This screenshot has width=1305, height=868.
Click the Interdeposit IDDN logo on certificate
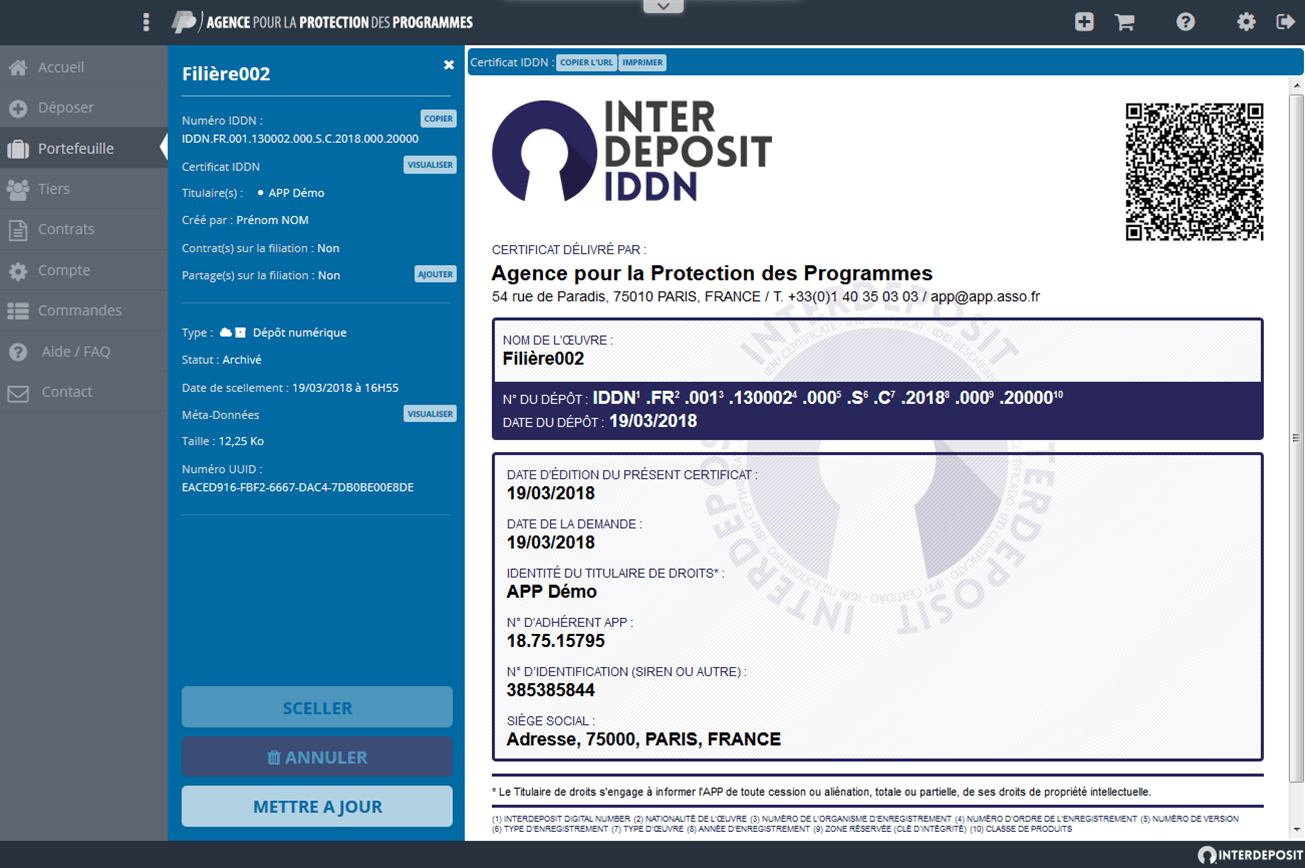(x=632, y=151)
